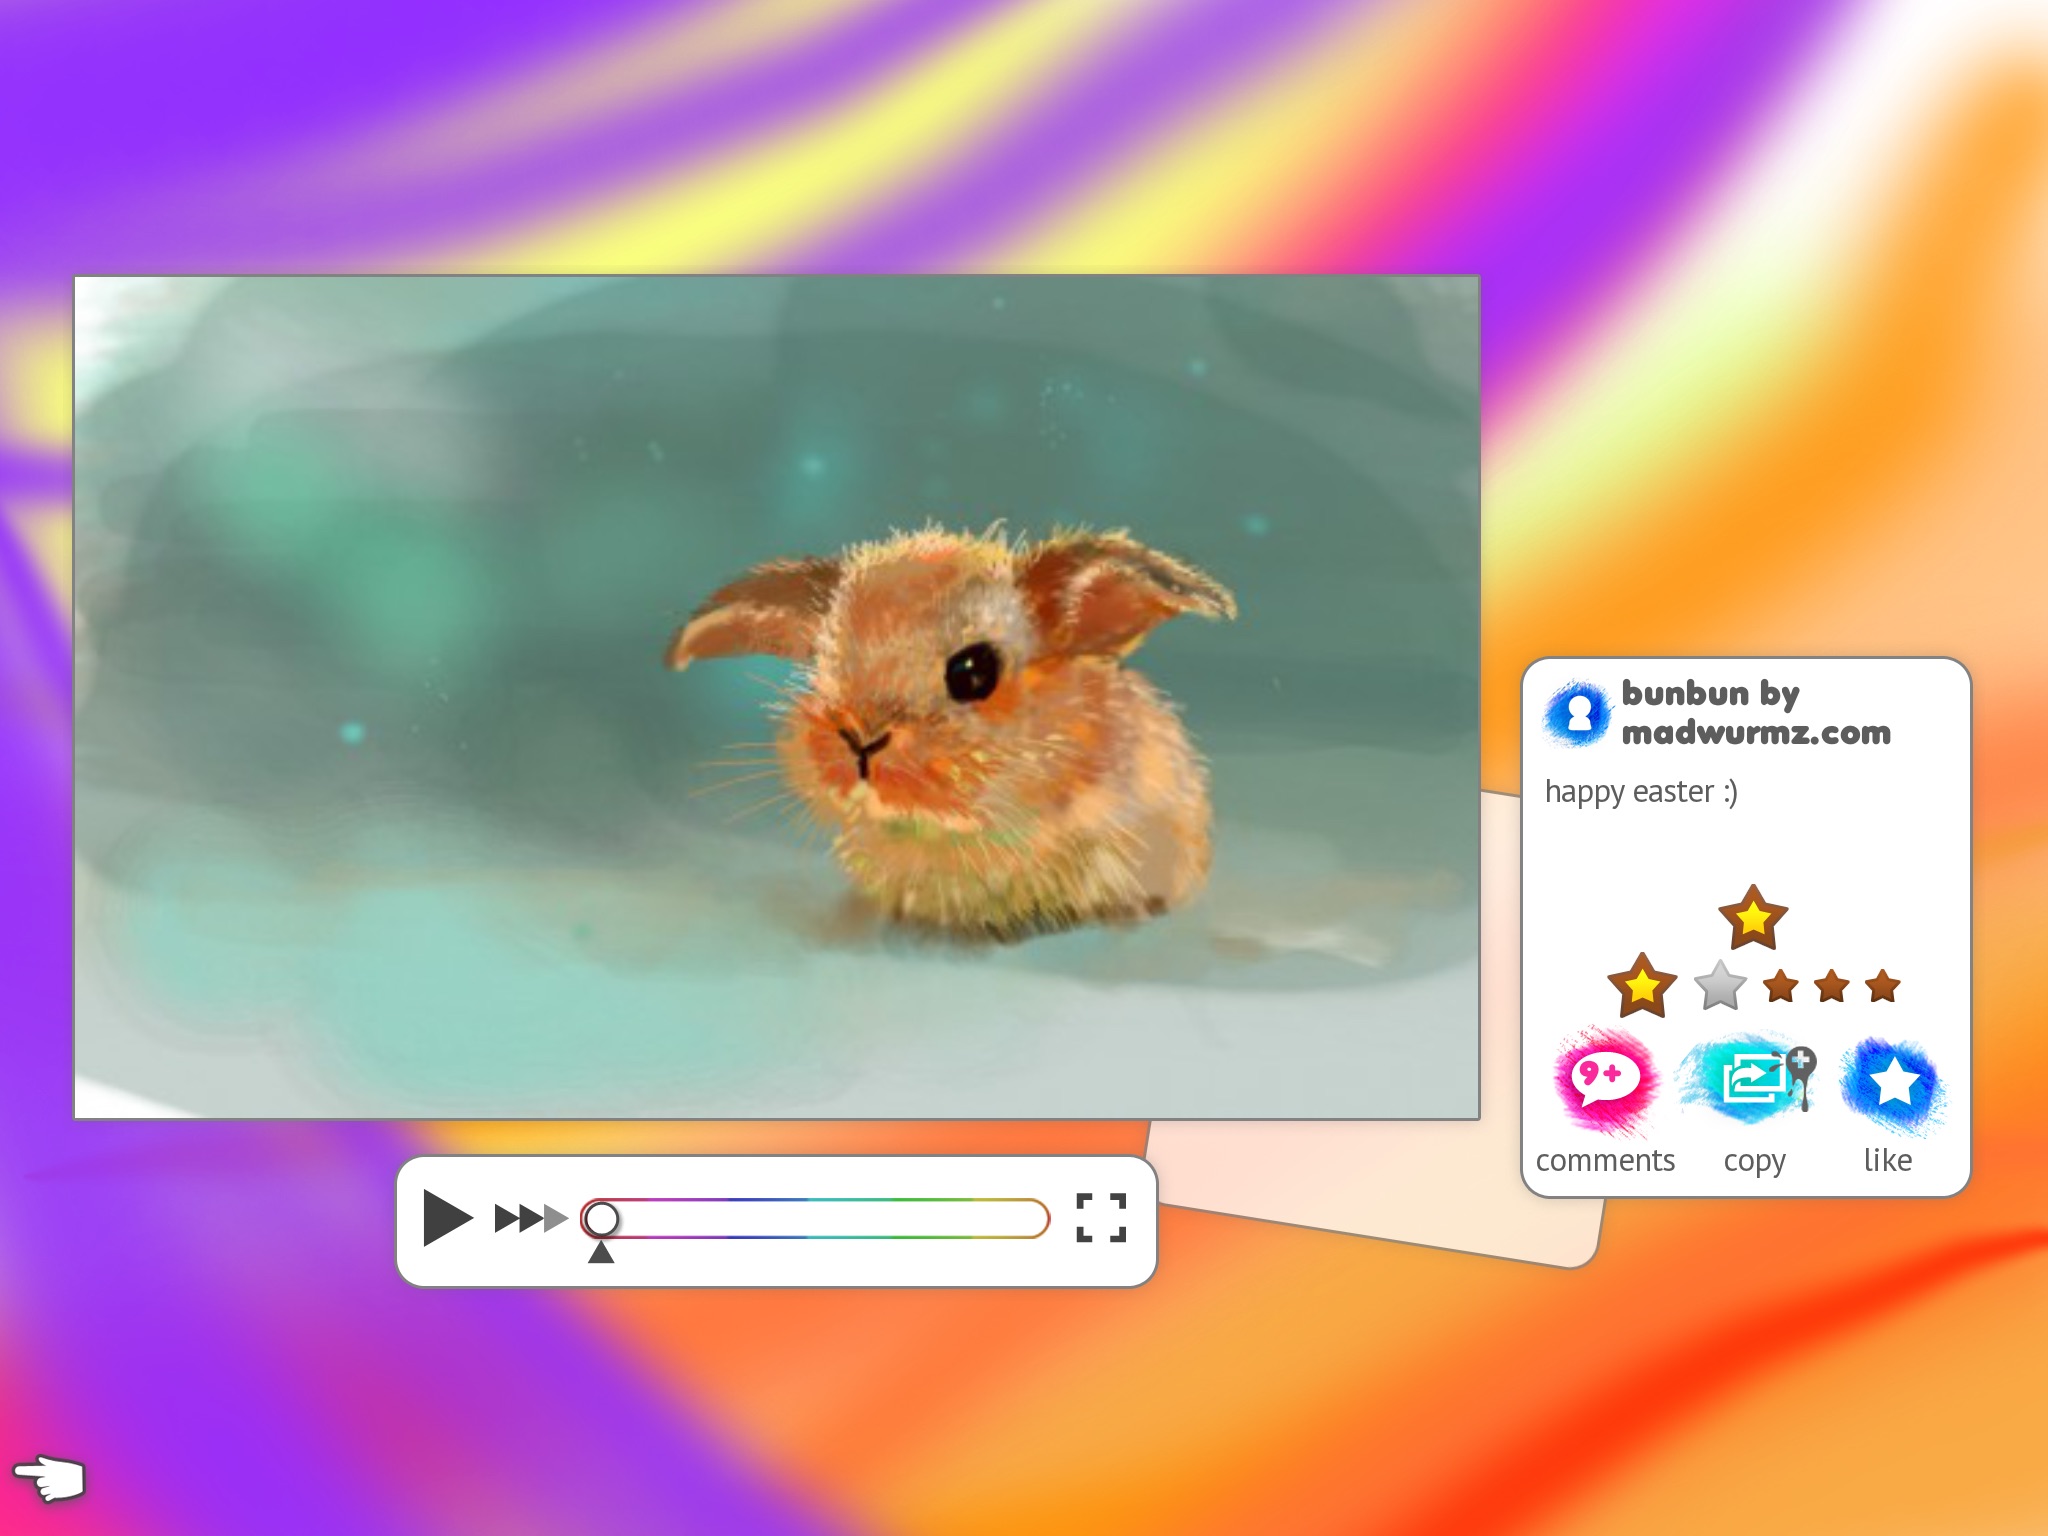
Task: Click the 'comments' text label
Action: point(1605,1160)
